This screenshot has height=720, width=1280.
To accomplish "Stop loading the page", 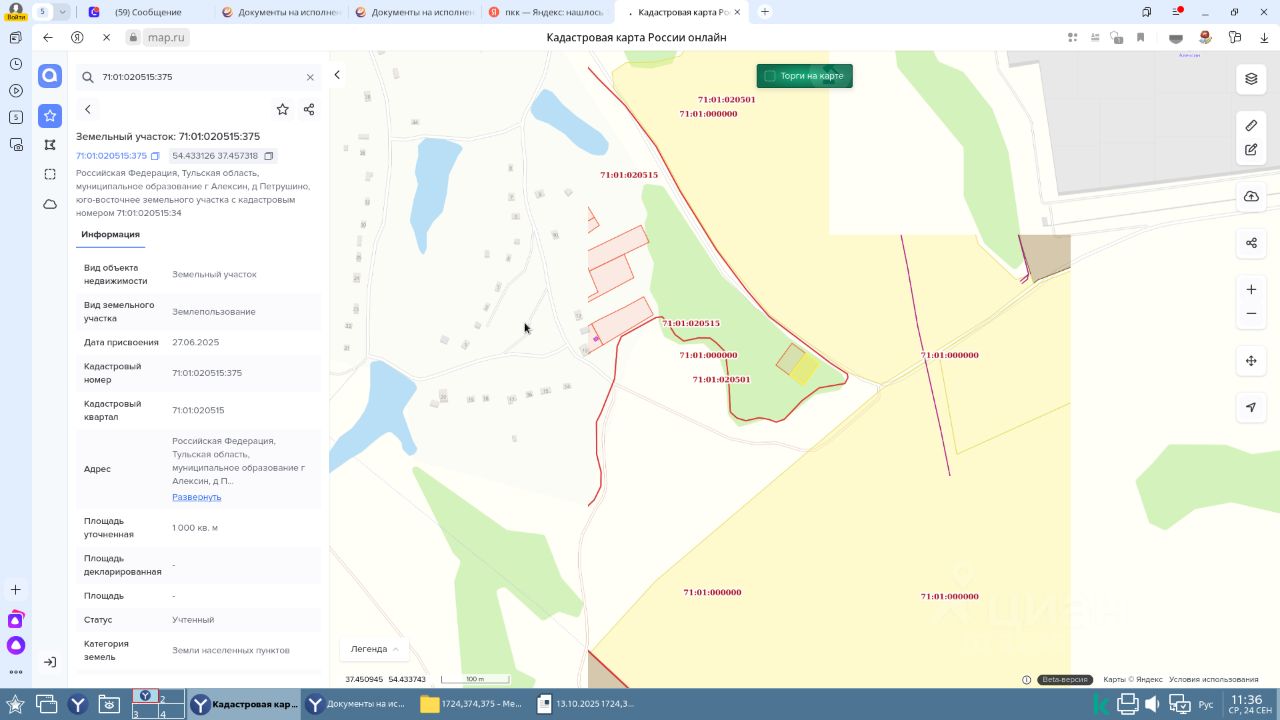I will (106, 37).
